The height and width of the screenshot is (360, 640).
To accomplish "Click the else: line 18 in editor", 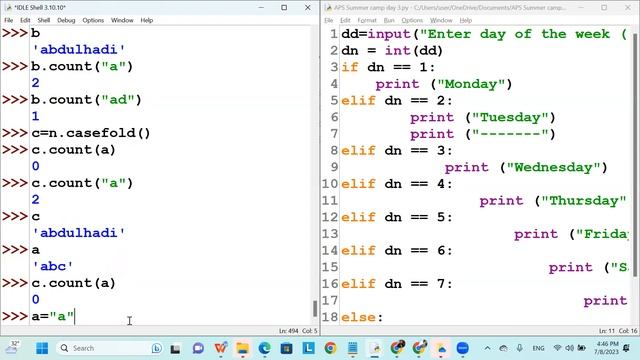I will click(x=362, y=317).
